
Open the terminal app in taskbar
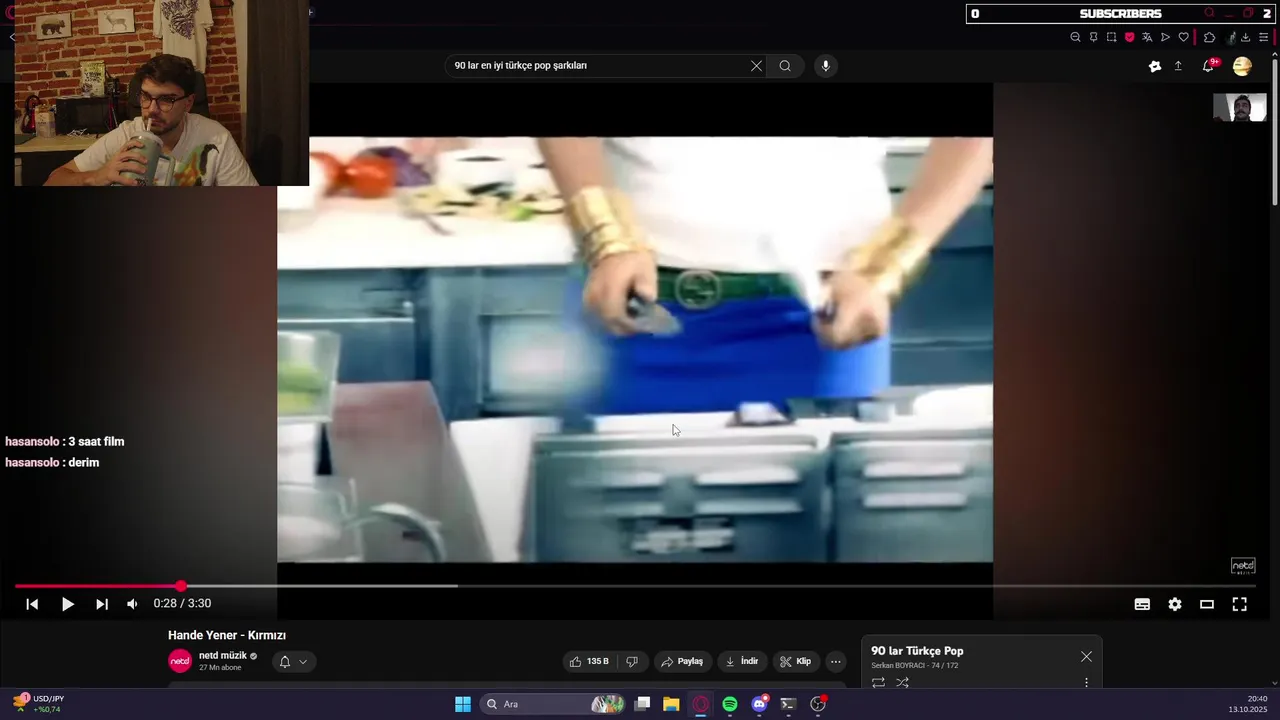tap(788, 704)
